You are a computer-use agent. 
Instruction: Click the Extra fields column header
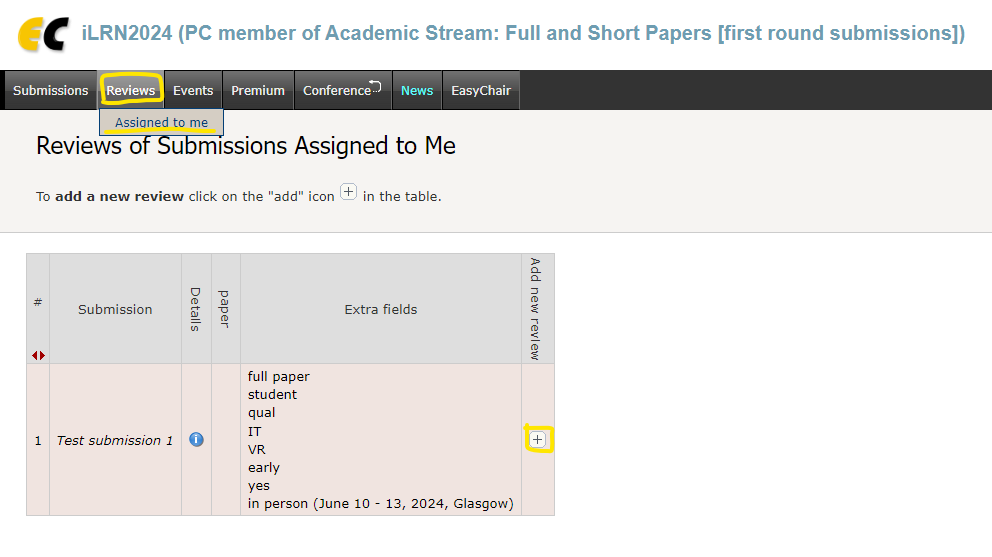click(381, 309)
